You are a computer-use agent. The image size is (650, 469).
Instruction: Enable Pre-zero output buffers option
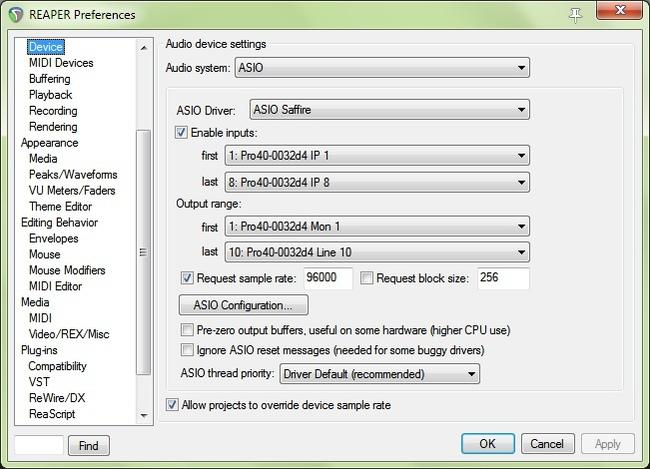coord(187,330)
